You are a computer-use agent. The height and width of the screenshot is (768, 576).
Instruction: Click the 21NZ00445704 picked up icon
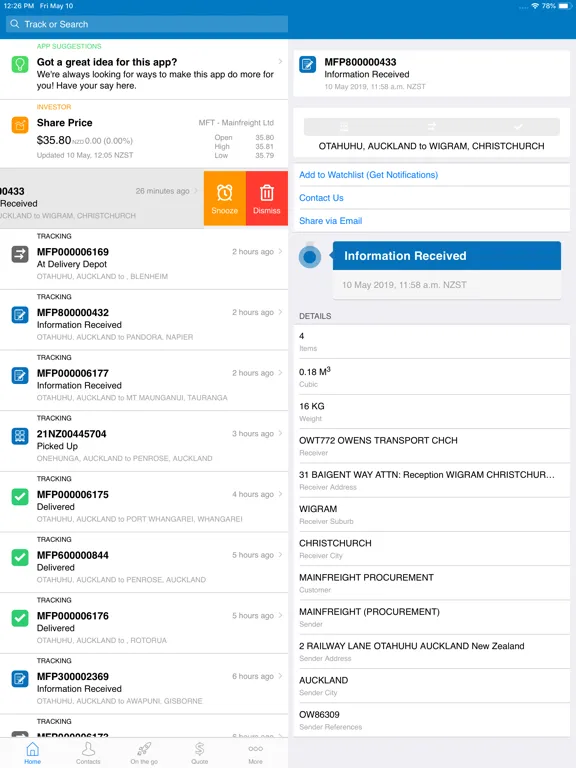tap(20, 436)
